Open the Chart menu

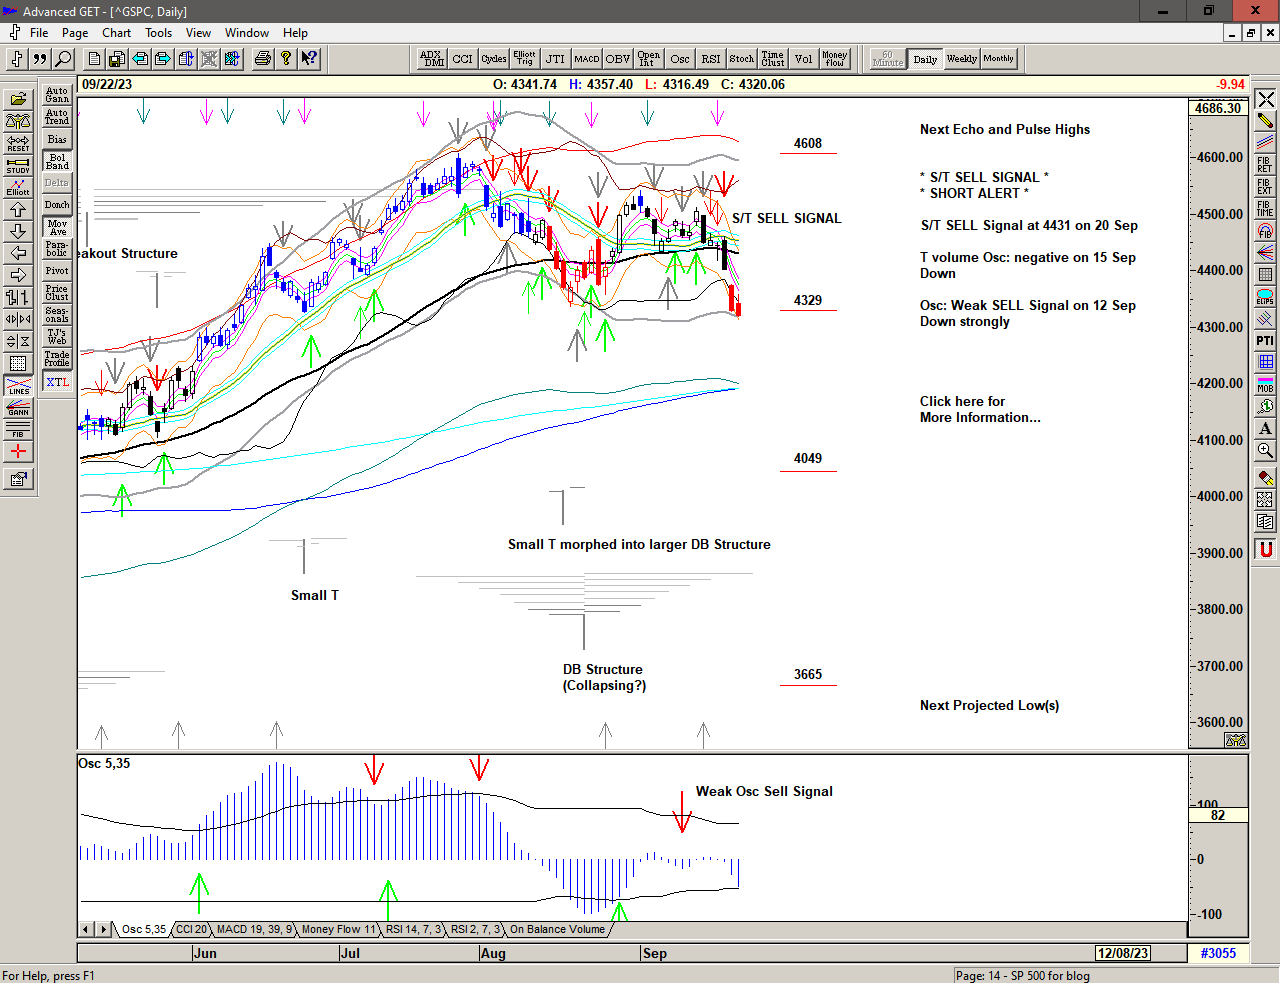(x=116, y=33)
